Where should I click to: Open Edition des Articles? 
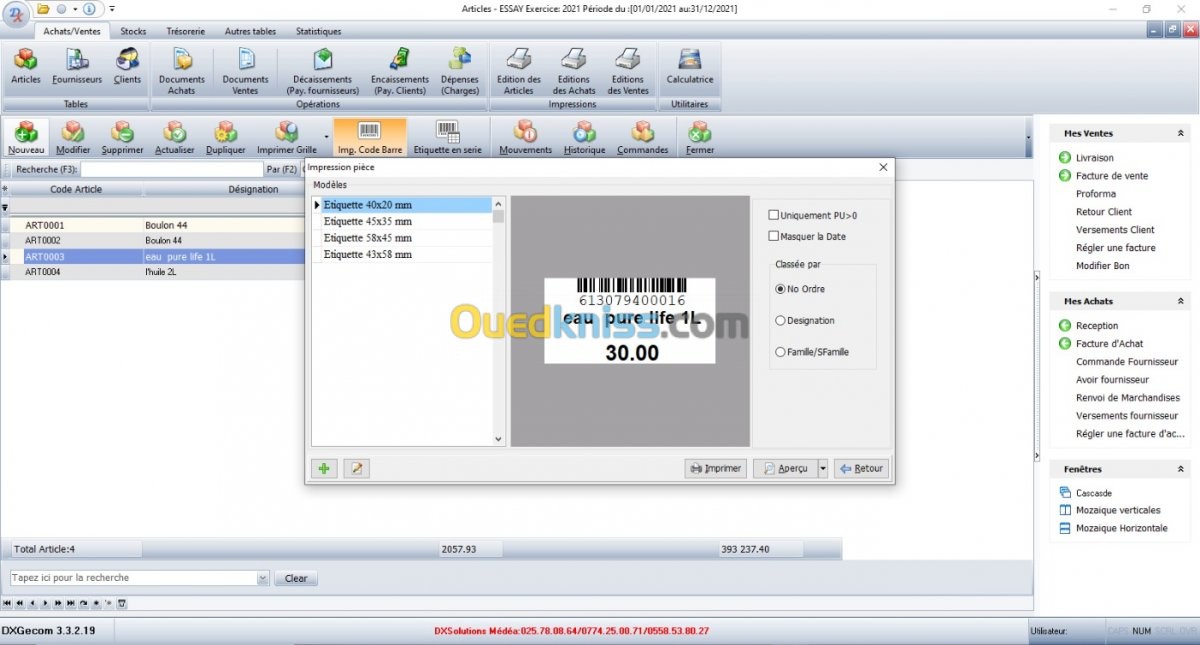[519, 71]
